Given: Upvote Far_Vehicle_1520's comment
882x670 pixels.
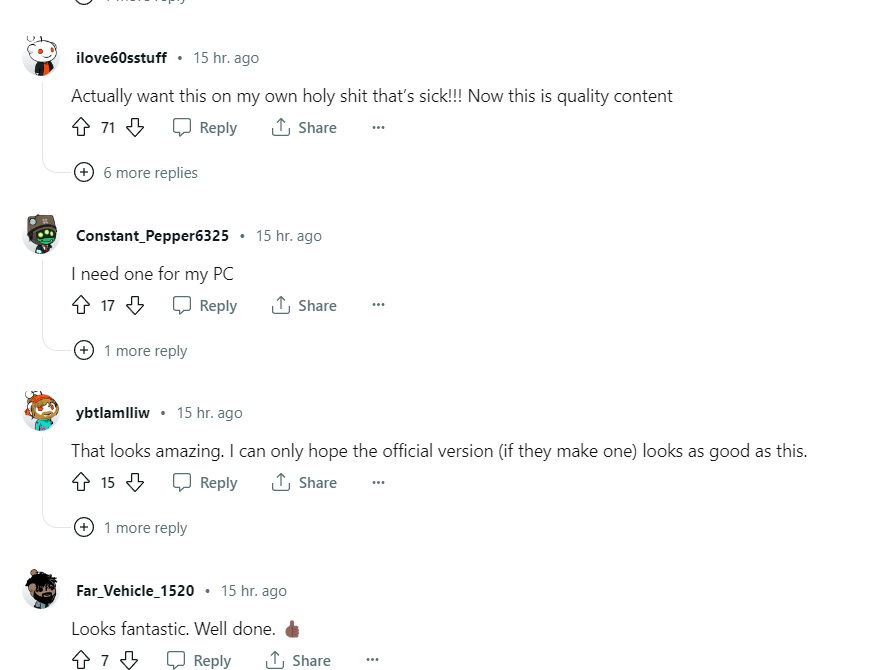Looking at the screenshot, I should click(81, 660).
